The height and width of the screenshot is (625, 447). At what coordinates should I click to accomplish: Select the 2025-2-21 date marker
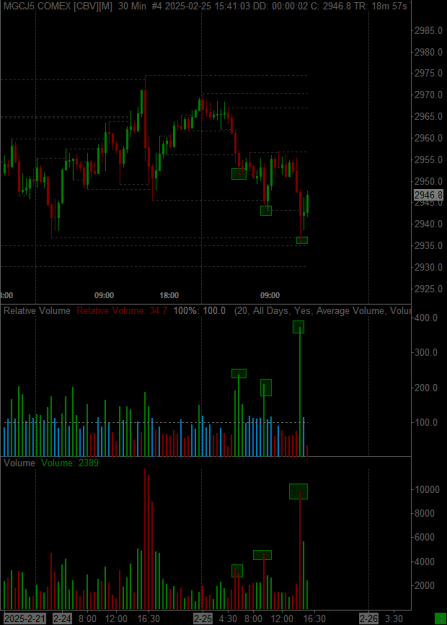click(24, 619)
